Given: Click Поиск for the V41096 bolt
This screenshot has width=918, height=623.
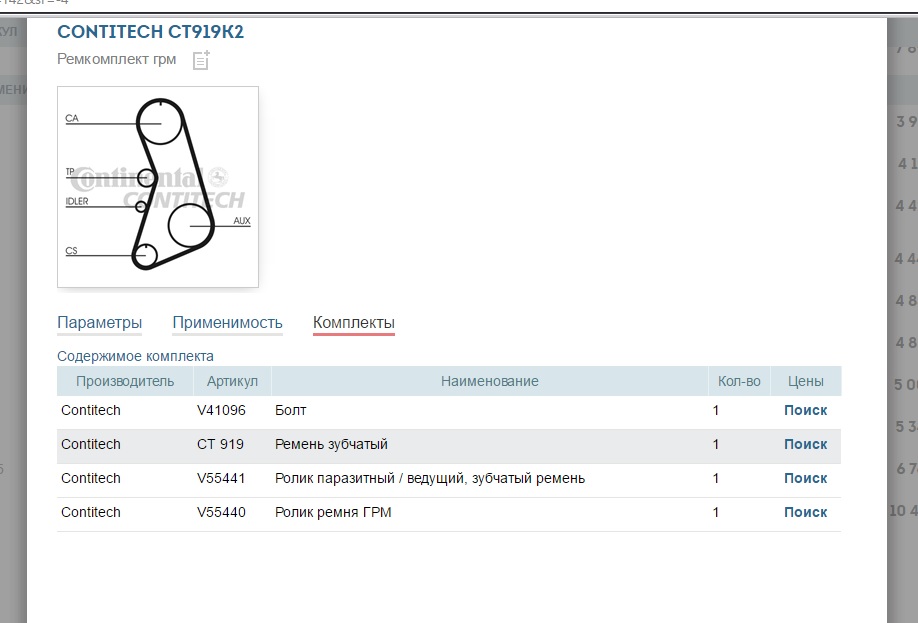Looking at the screenshot, I should coord(806,410).
